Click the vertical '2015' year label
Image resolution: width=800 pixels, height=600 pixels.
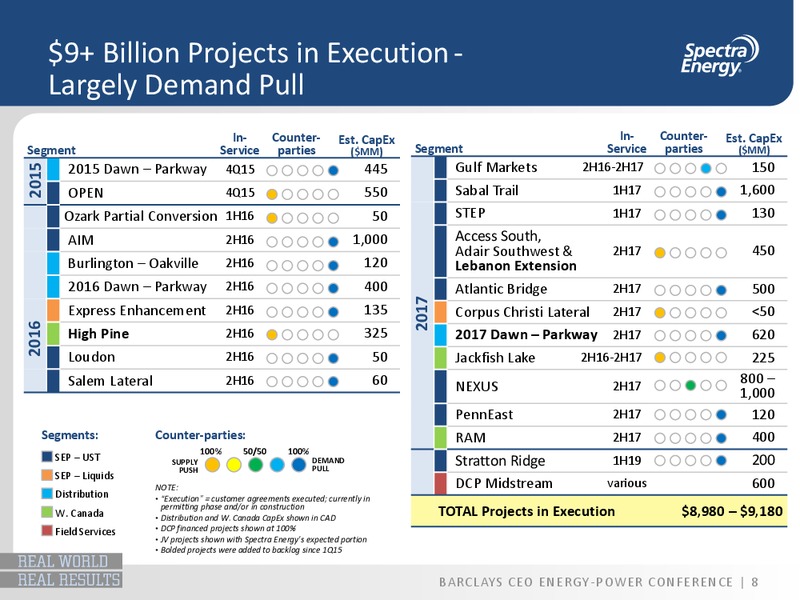35,181
